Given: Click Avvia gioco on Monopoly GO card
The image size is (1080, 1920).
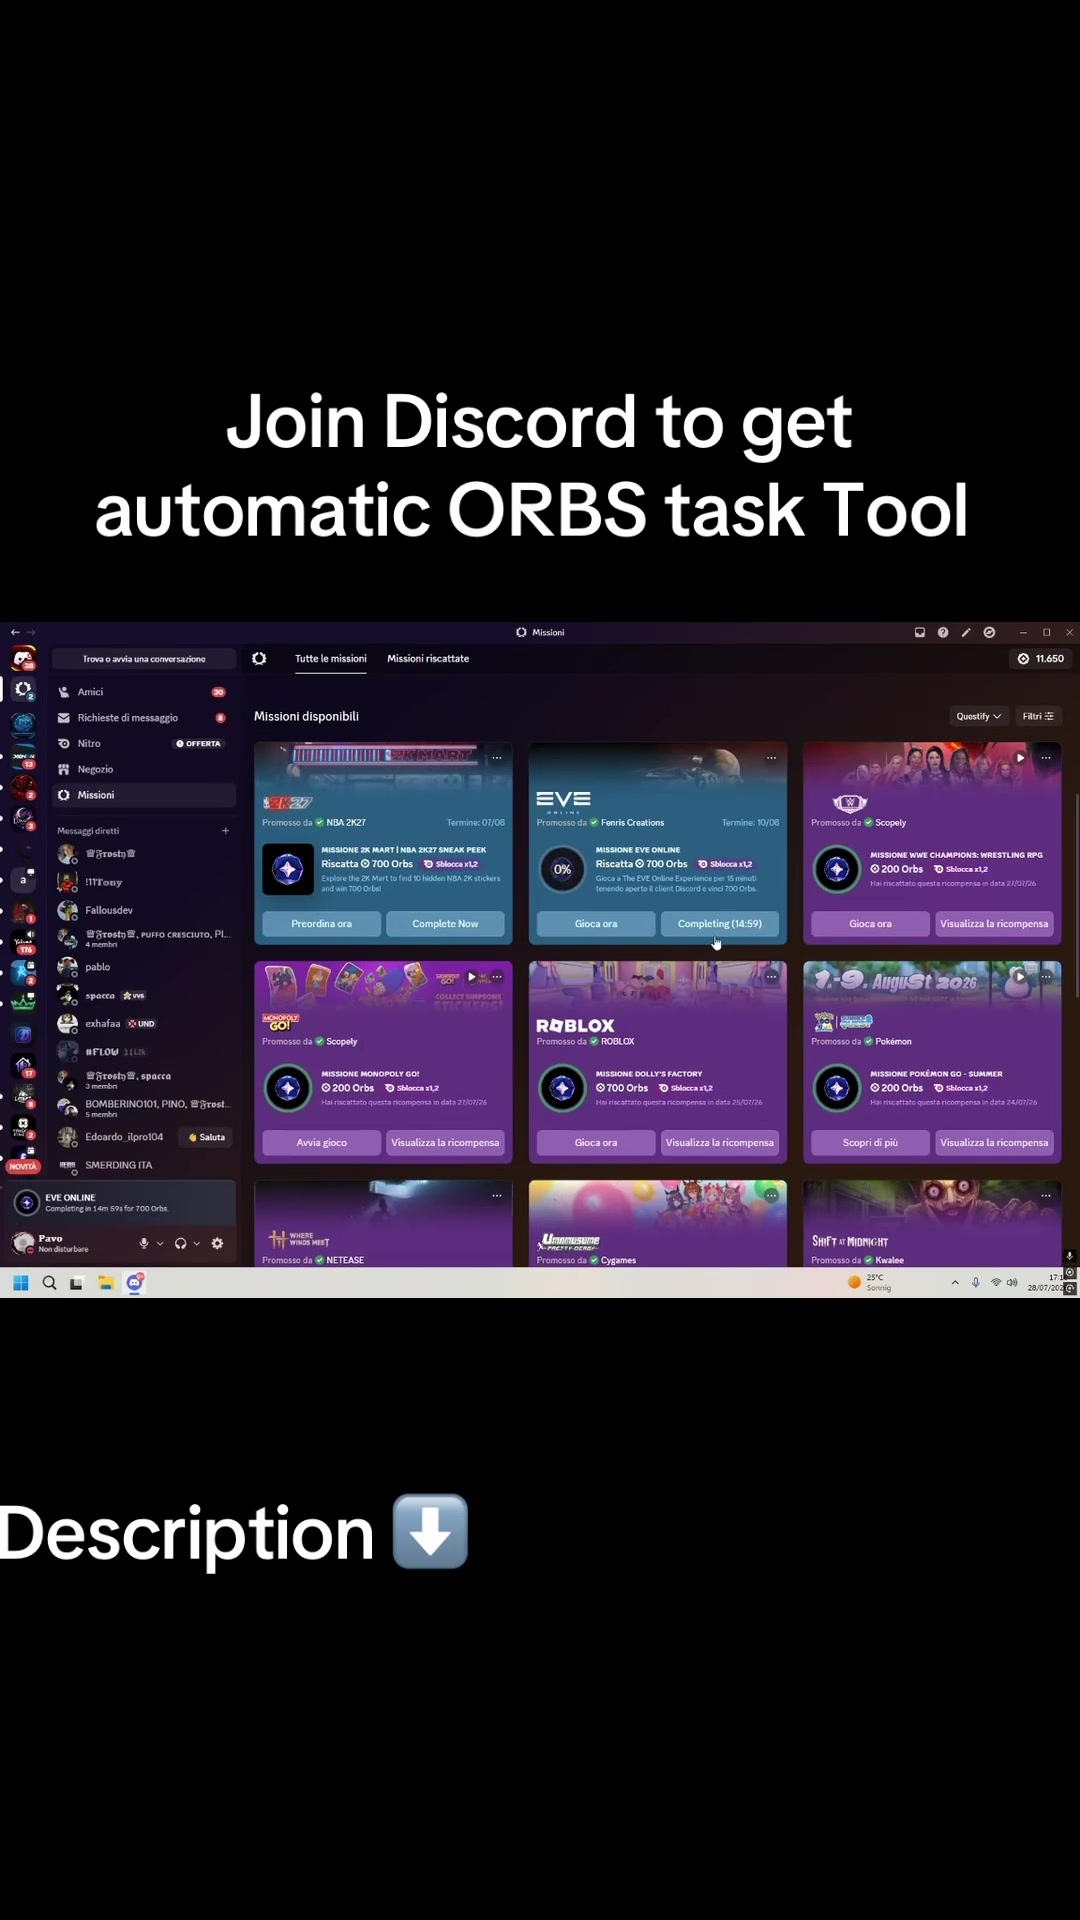Looking at the screenshot, I should tap(321, 1143).
